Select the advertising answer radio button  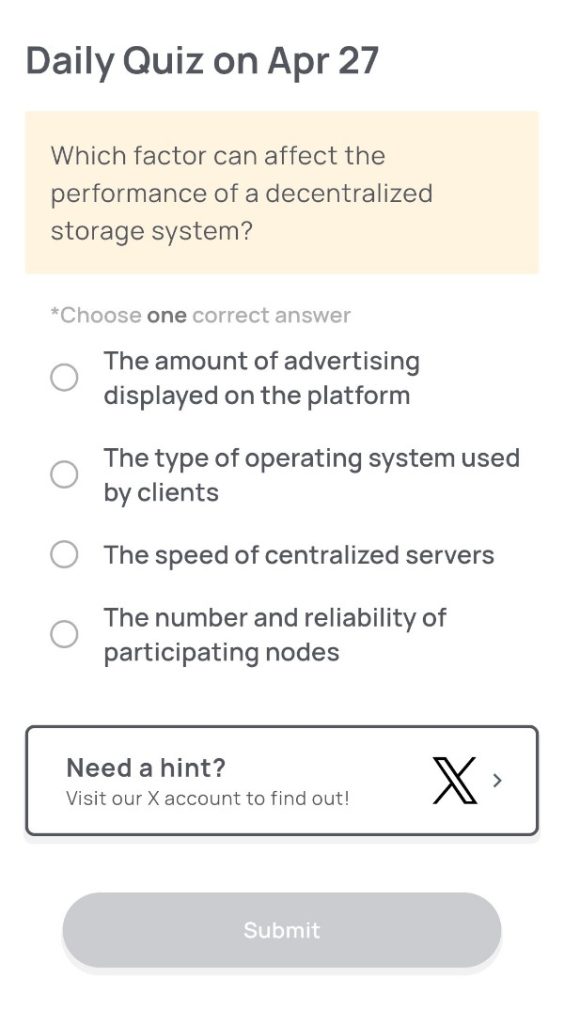[x=64, y=377]
